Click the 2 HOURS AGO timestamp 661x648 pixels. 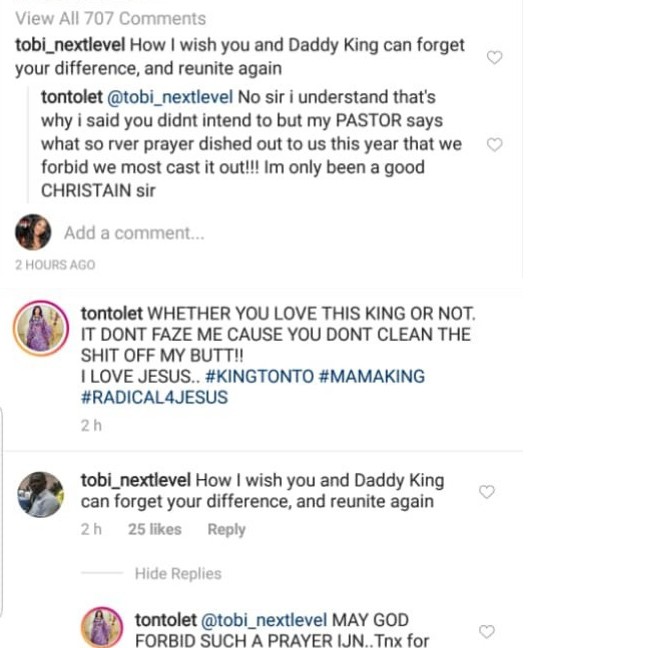55,265
